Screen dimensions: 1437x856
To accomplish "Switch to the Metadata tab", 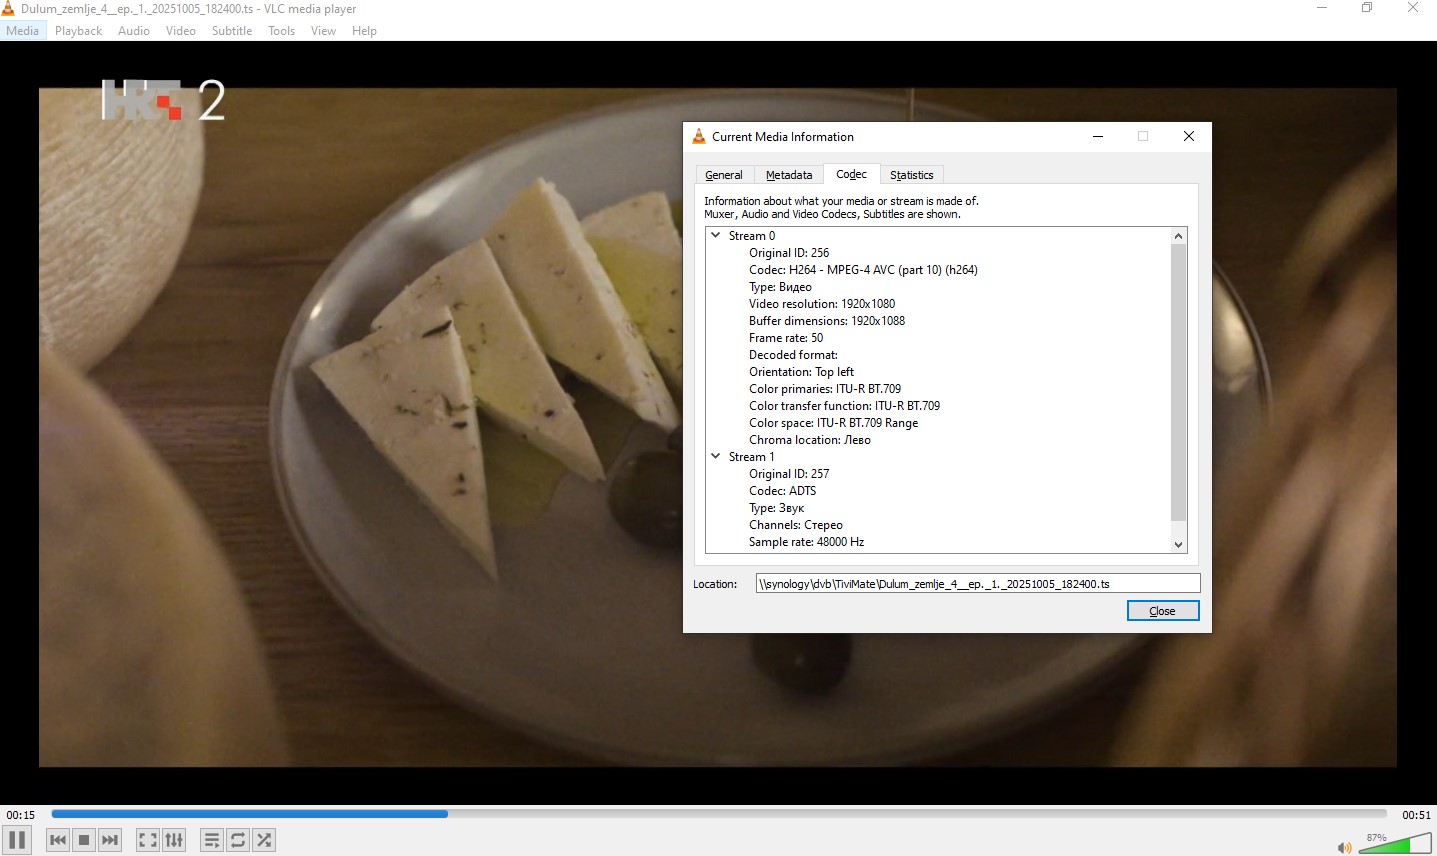I will pos(789,175).
